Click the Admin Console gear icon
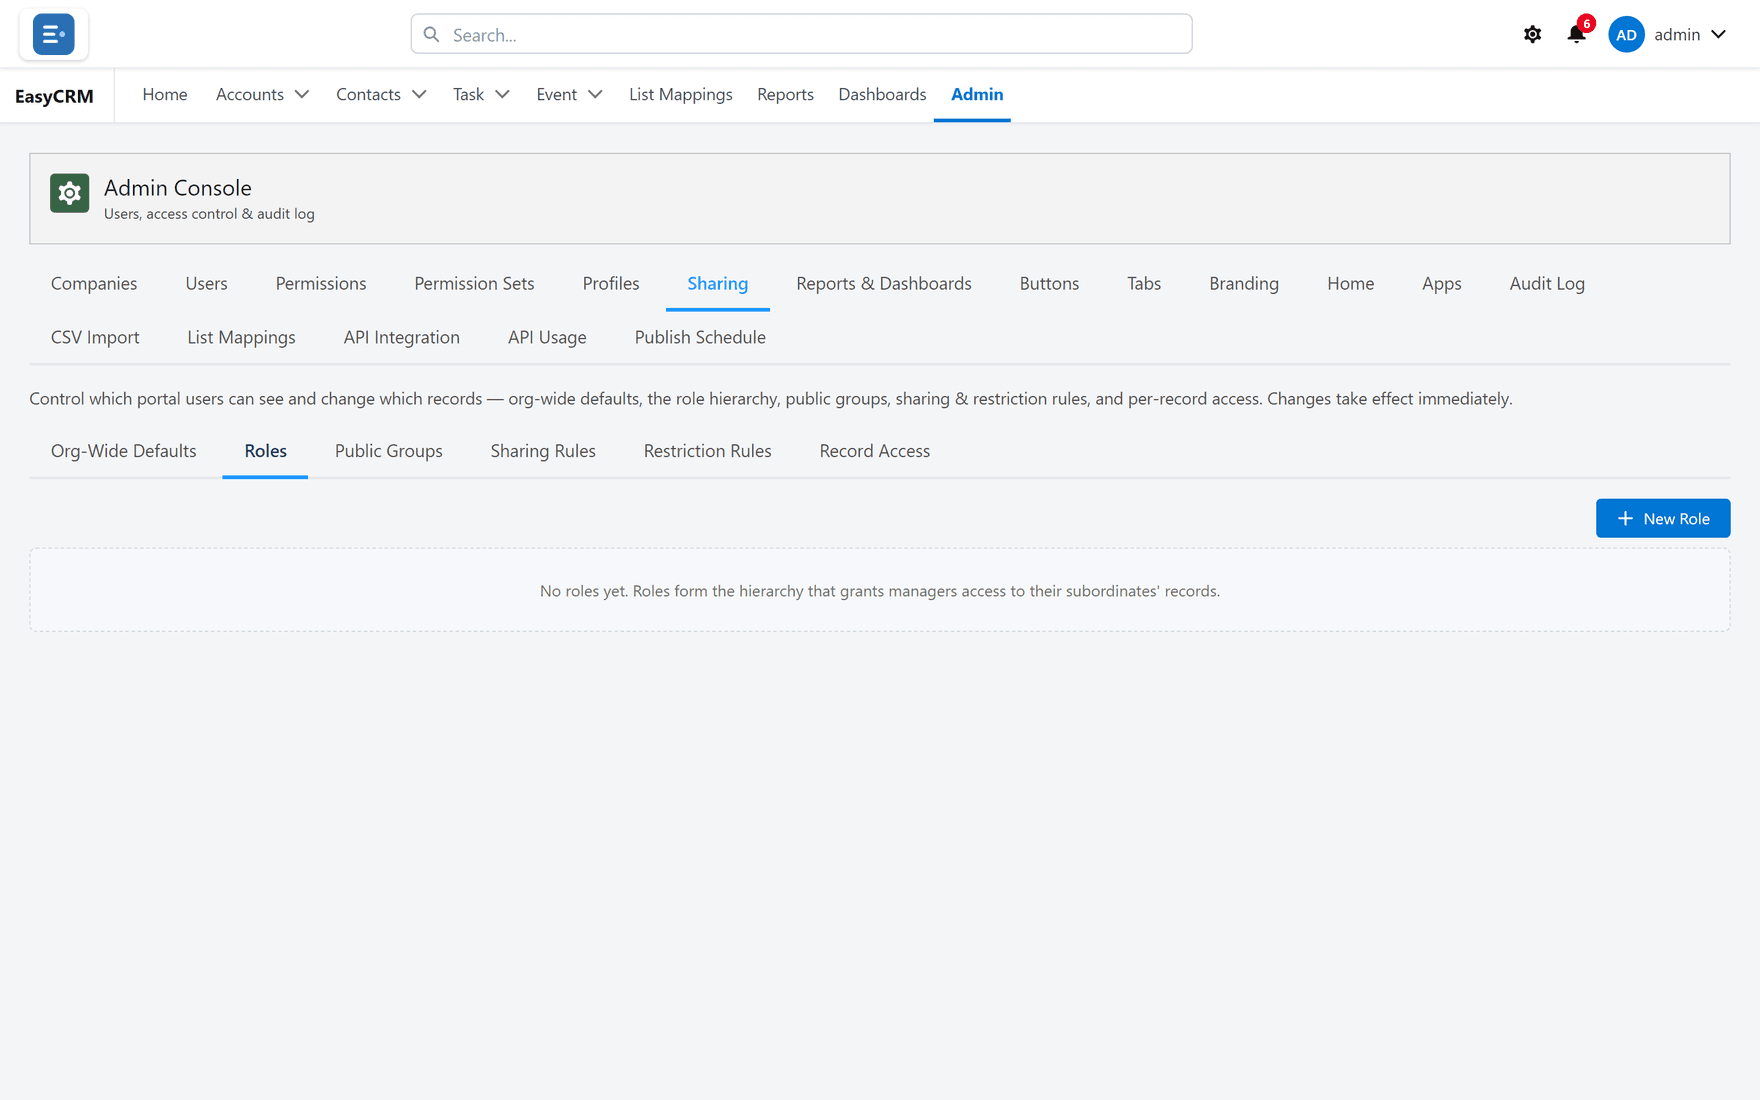This screenshot has height=1100, width=1760. (70, 193)
